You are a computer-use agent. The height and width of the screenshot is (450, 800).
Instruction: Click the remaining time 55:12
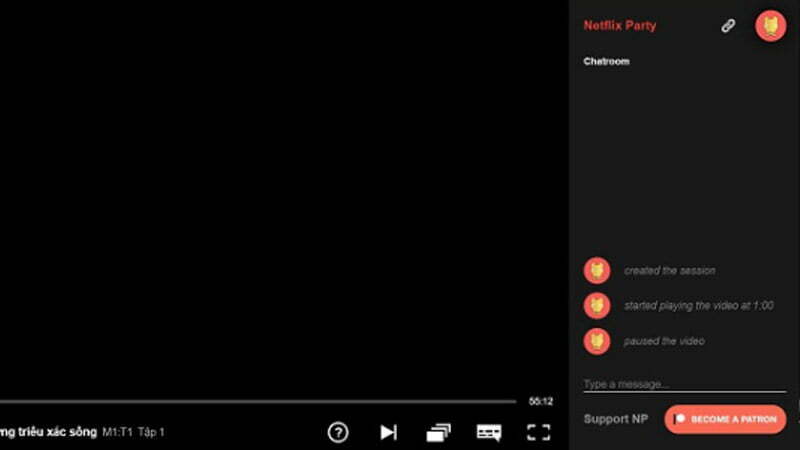coord(540,402)
